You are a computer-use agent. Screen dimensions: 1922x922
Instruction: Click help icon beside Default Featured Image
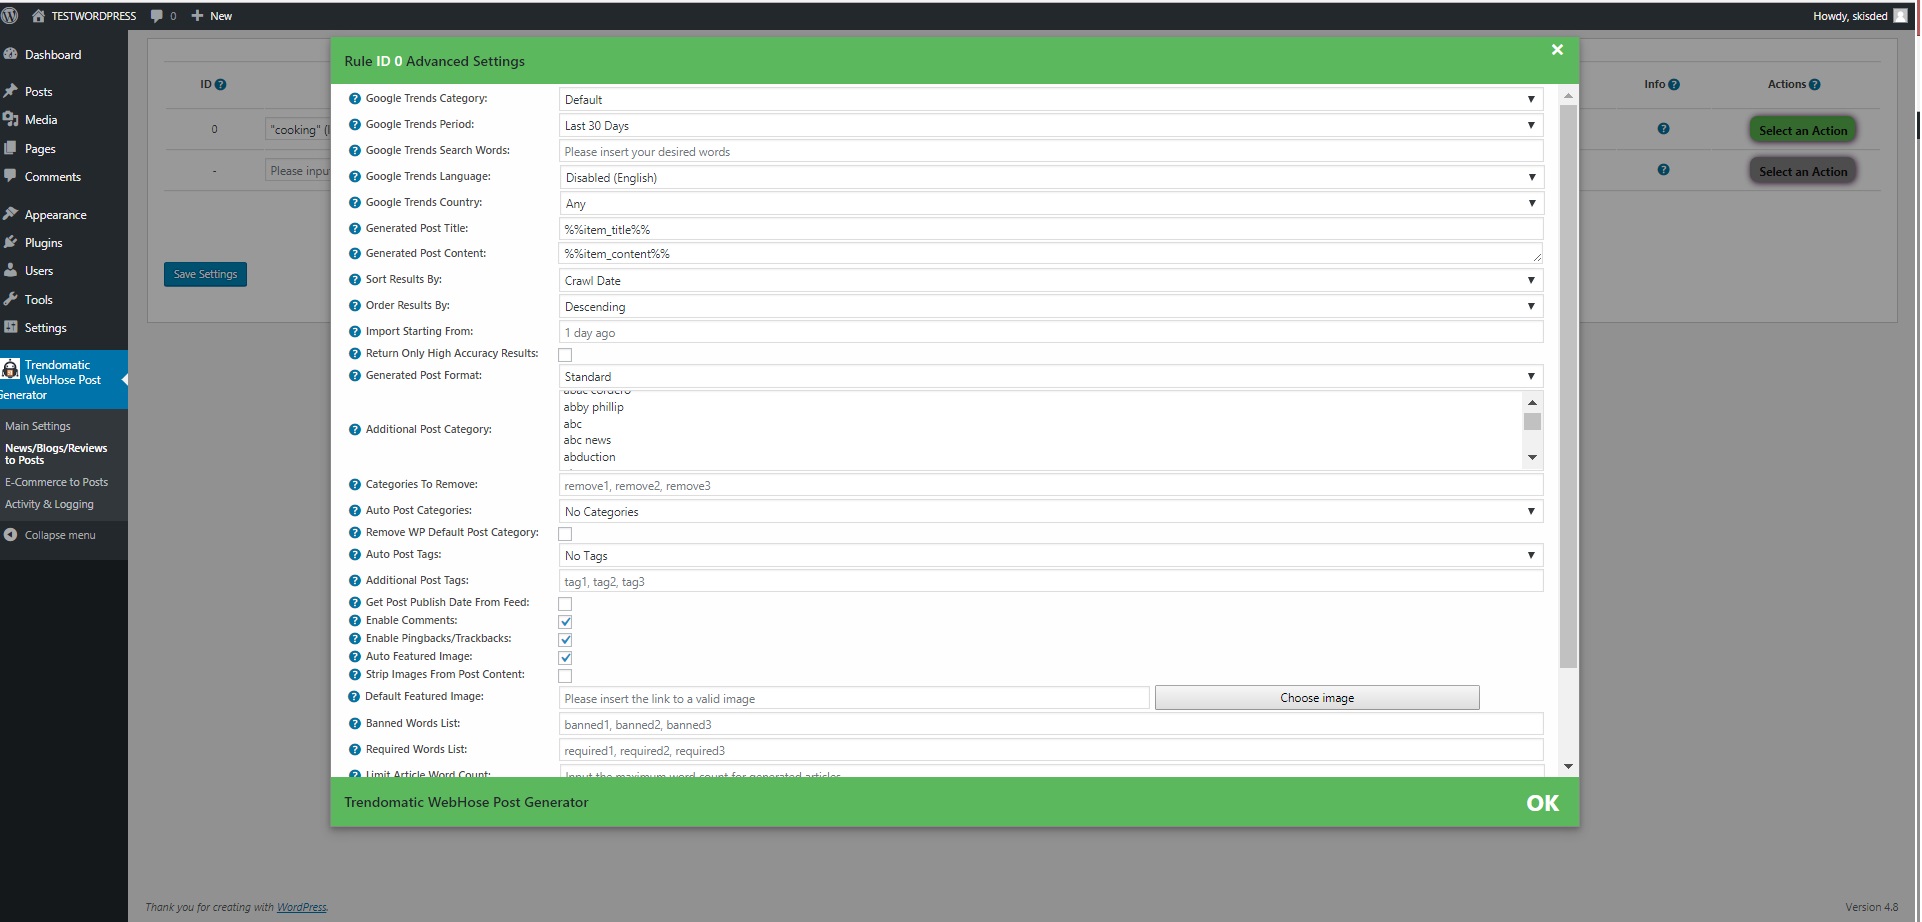click(355, 697)
